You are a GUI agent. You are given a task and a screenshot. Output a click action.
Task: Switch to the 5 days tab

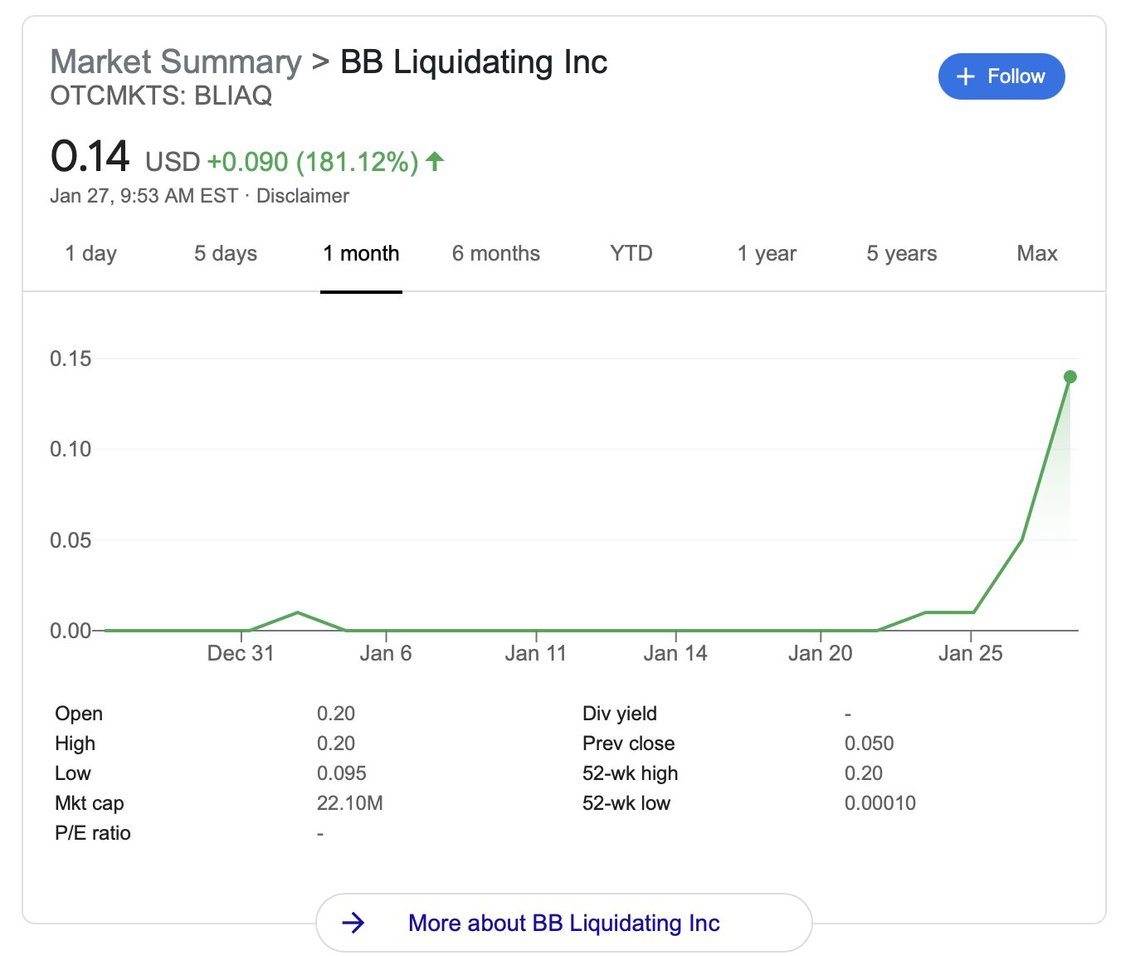coord(225,253)
